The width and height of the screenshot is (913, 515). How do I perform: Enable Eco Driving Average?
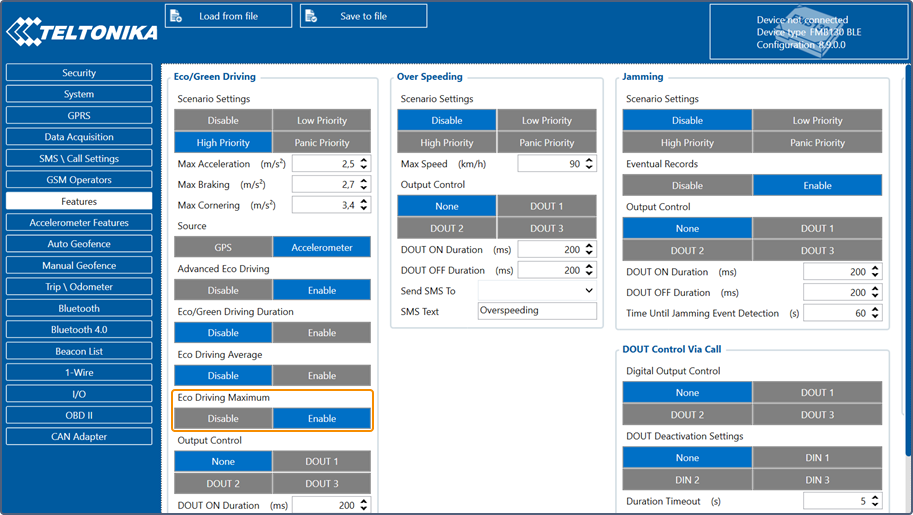point(321,376)
